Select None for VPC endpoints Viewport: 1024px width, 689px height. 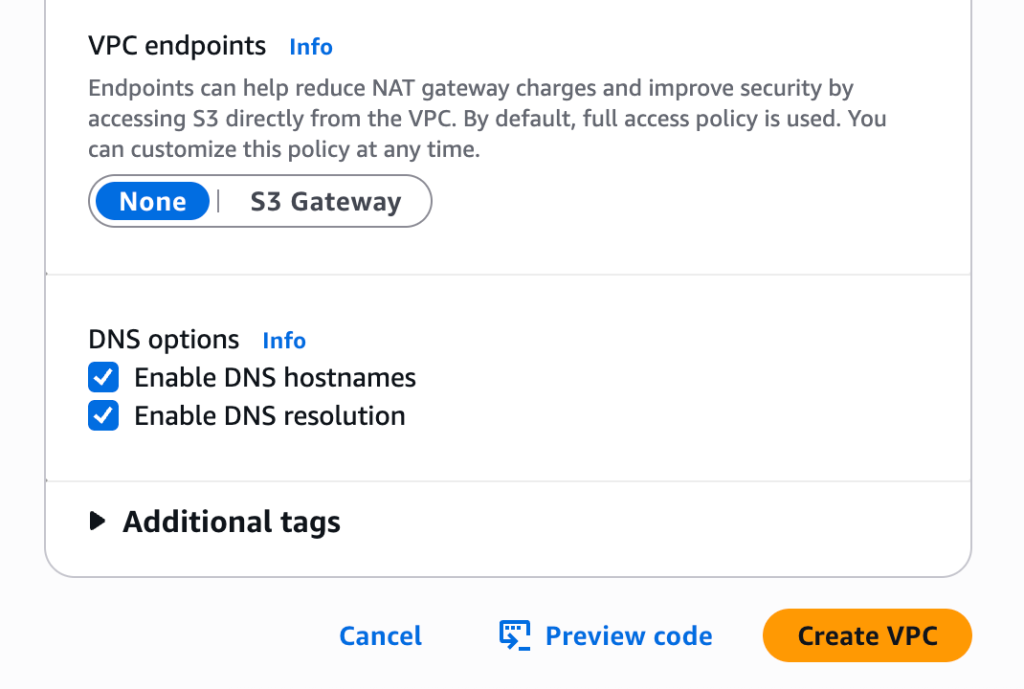[x=153, y=202]
